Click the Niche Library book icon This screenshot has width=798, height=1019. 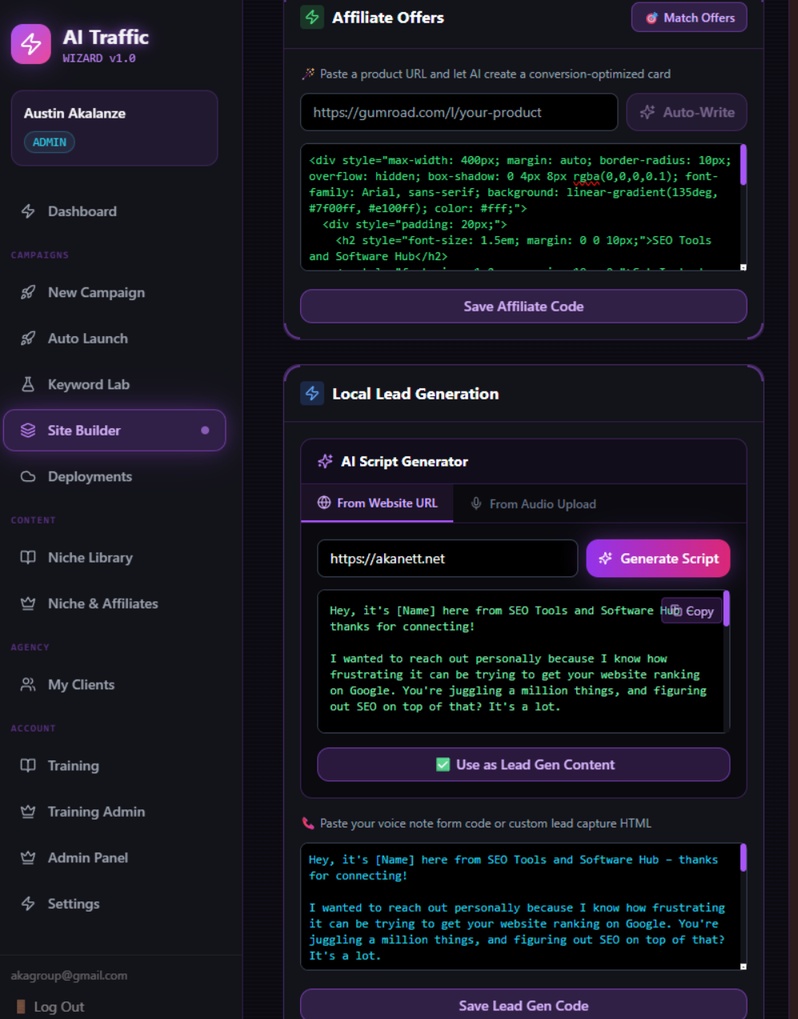coord(28,558)
